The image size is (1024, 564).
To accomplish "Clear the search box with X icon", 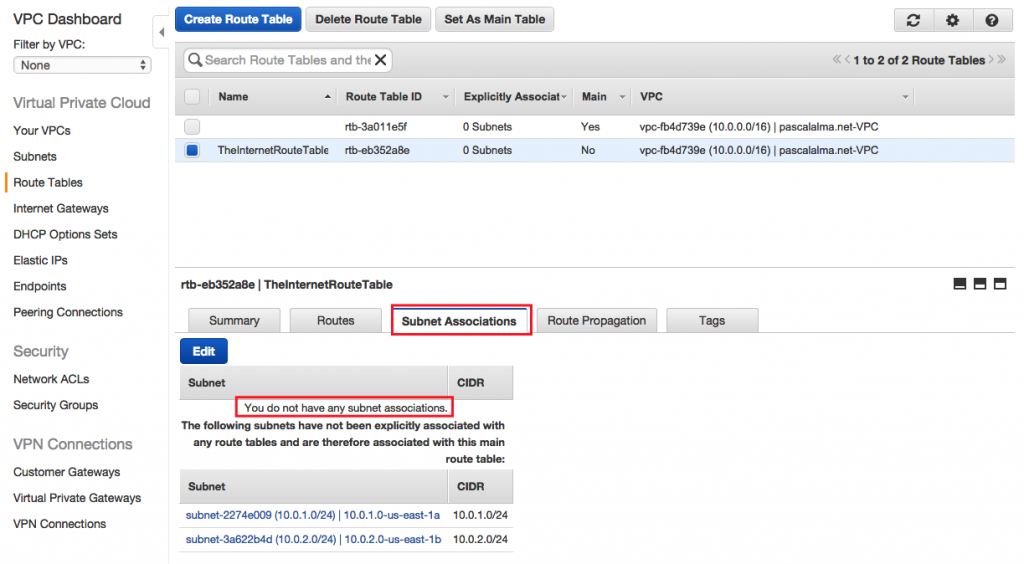I will (x=380, y=60).
